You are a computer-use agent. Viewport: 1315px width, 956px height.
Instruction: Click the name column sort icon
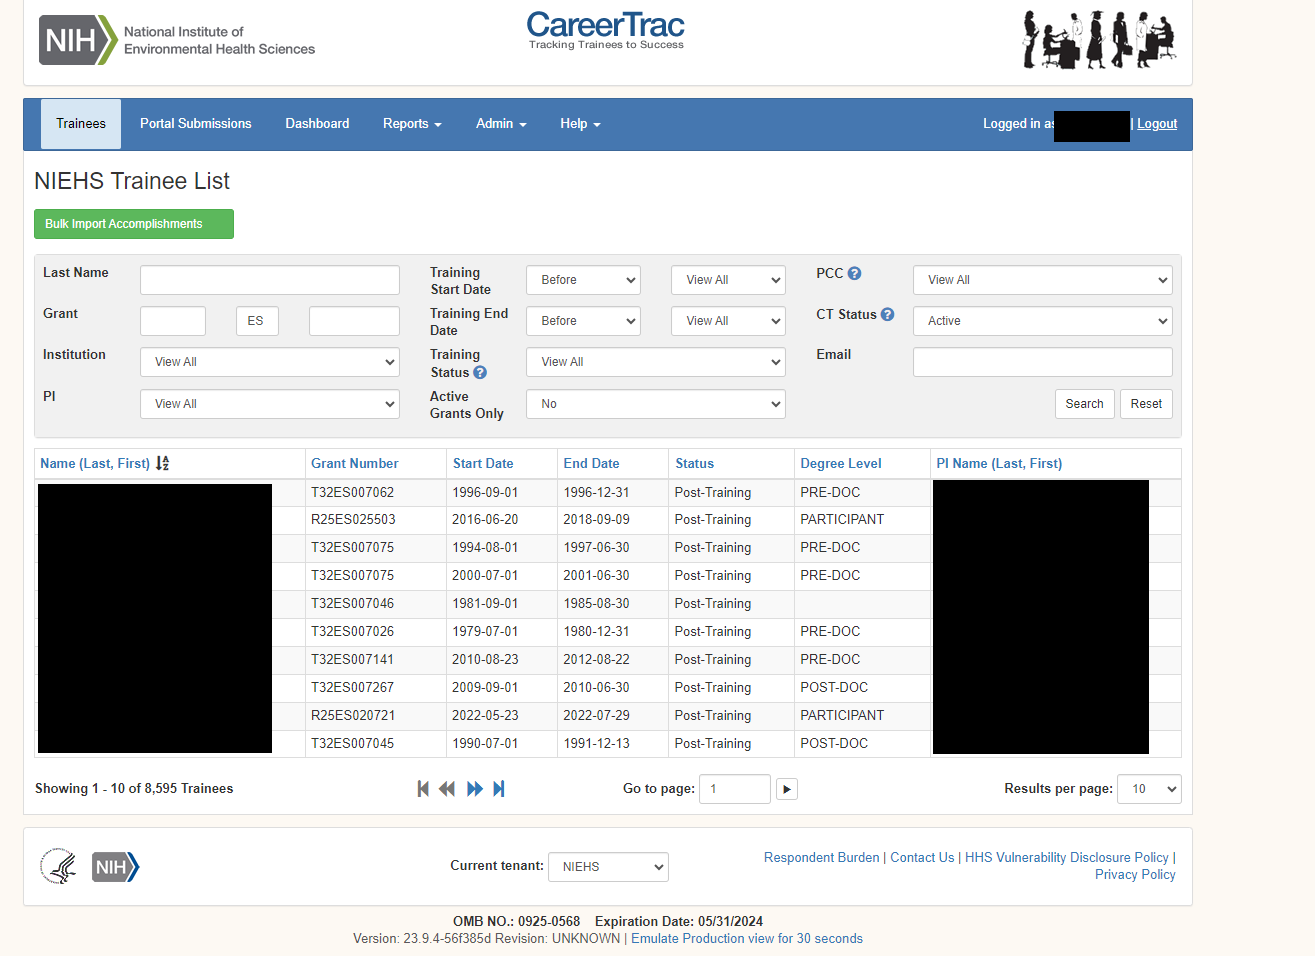[x=162, y=463]
